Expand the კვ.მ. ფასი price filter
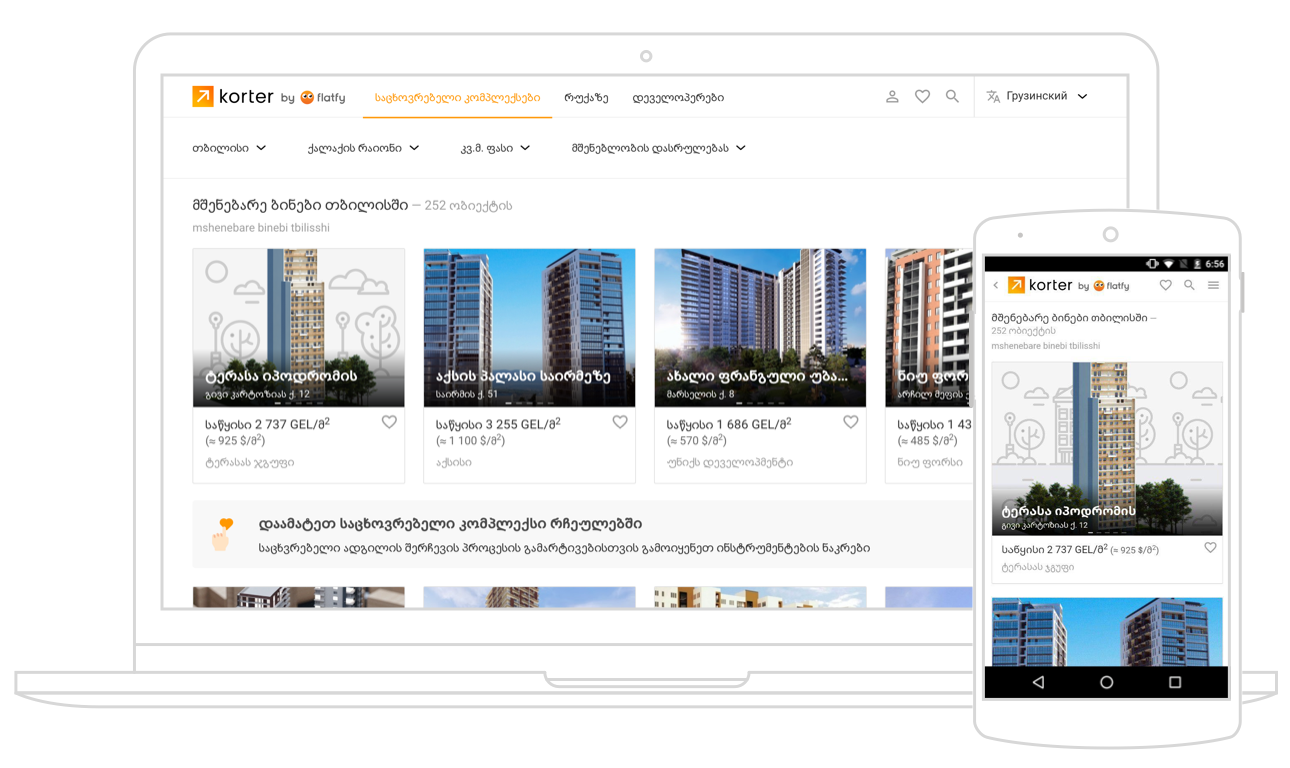Screen dimensions: 1290x768 click(x=495, y=148)
